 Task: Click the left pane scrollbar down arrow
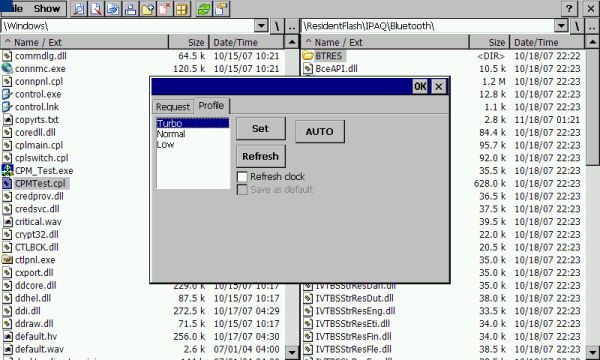coord(292,352)
